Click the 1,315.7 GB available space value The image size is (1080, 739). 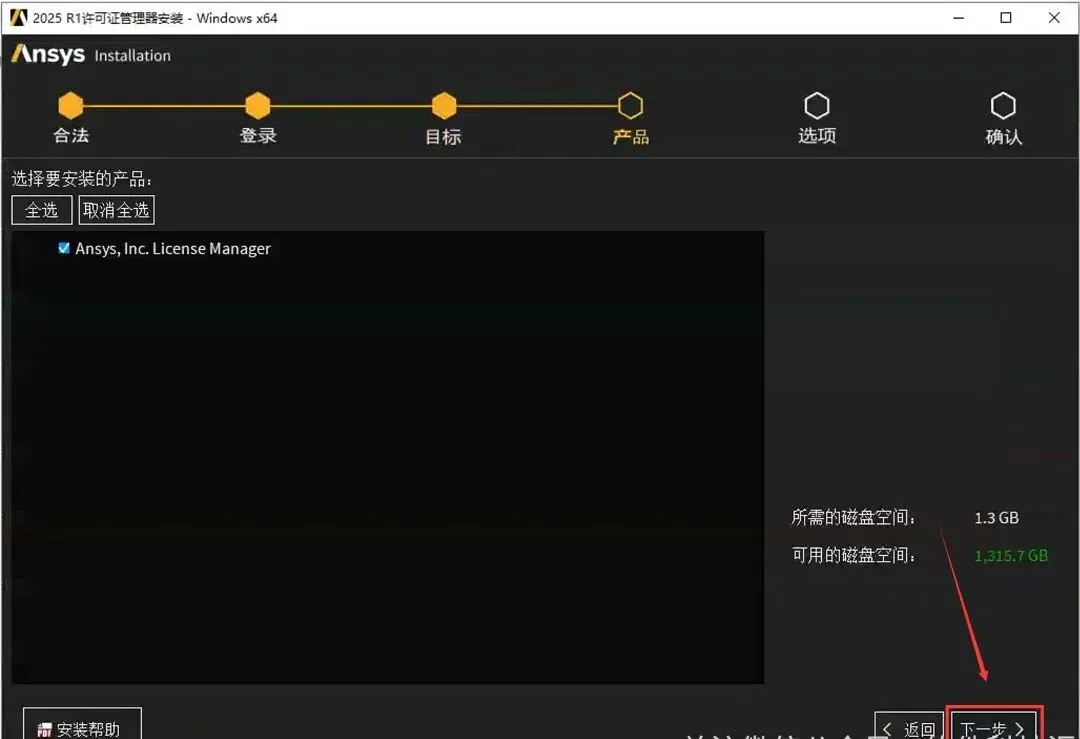[1011, 556]
